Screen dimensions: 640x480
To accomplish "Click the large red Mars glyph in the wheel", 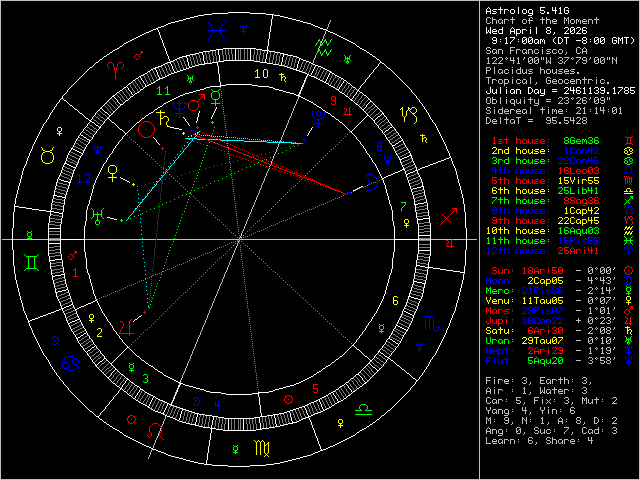I will tap(196, 102).
